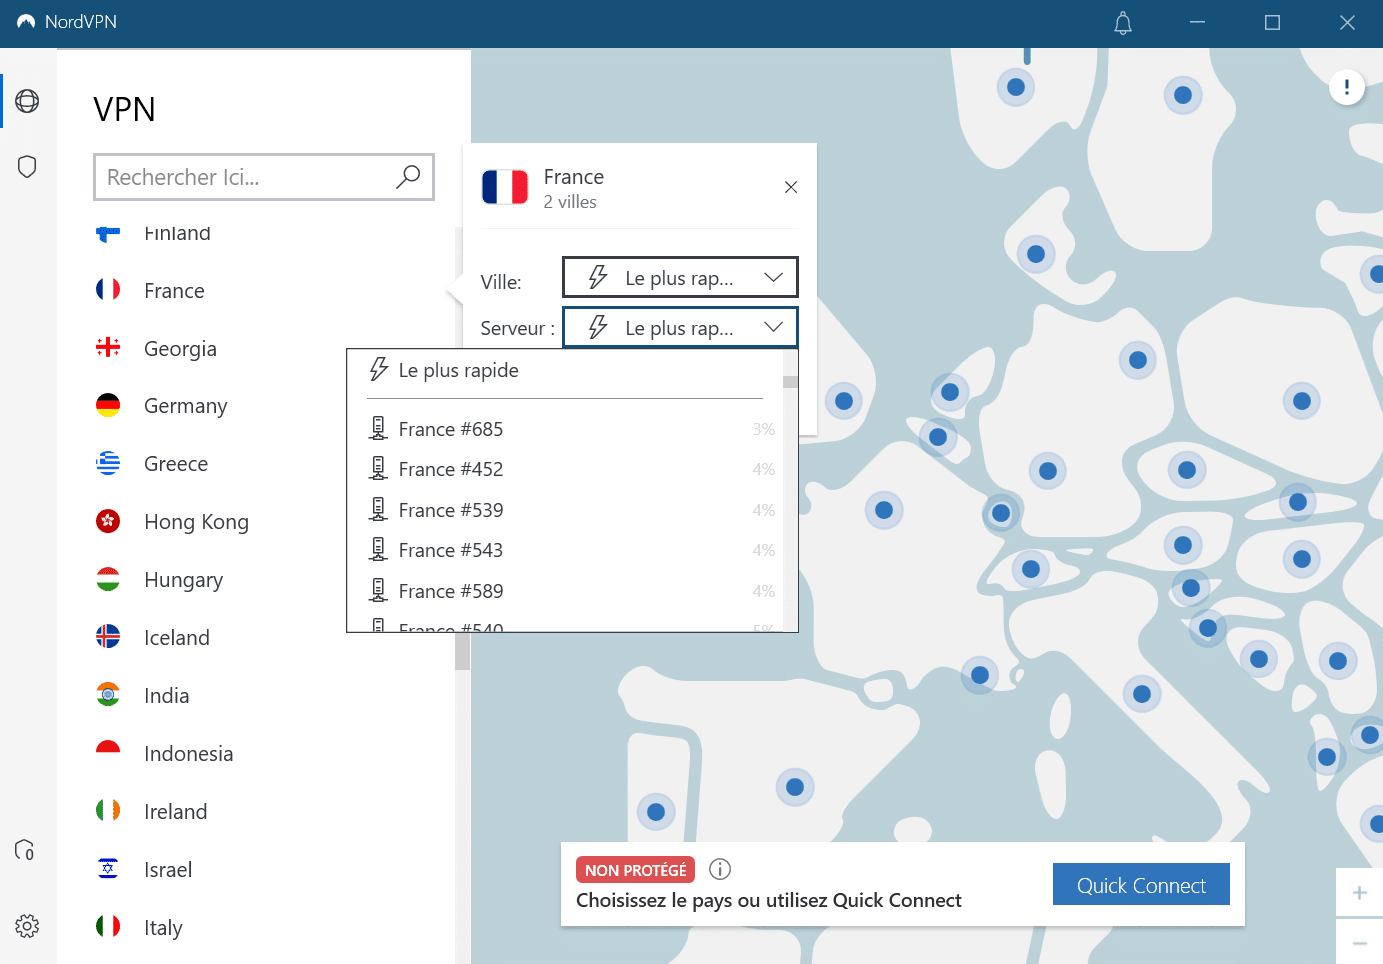Choose server France #539
The height and width of the screenshot is (964, 1383).
[565, 510]
